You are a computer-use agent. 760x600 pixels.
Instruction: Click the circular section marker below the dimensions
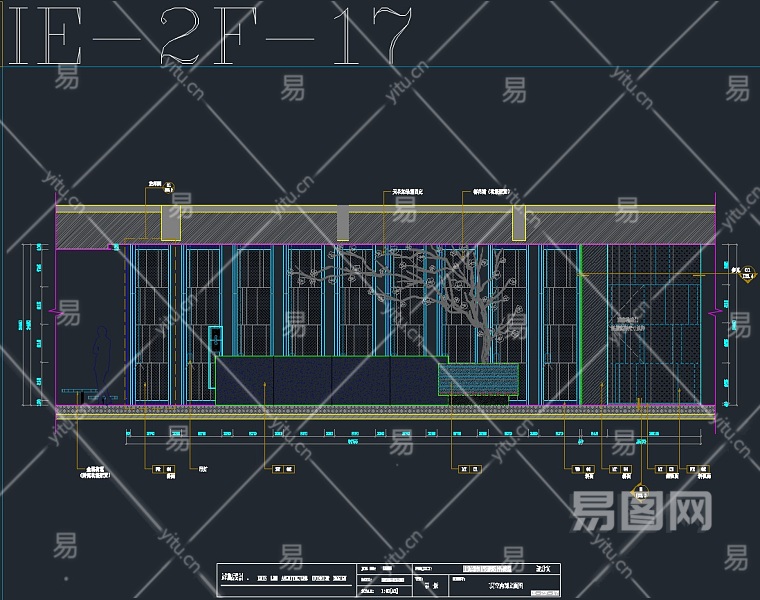tap(638, 490)
